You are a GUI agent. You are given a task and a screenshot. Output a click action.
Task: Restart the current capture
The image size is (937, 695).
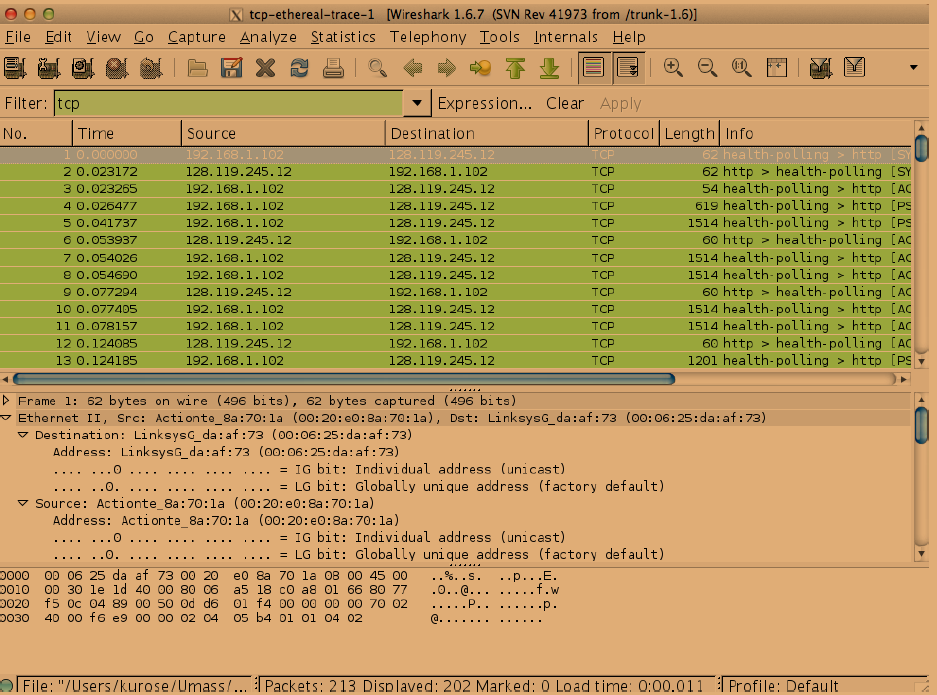pyautogui.click(x=152, y=68)
